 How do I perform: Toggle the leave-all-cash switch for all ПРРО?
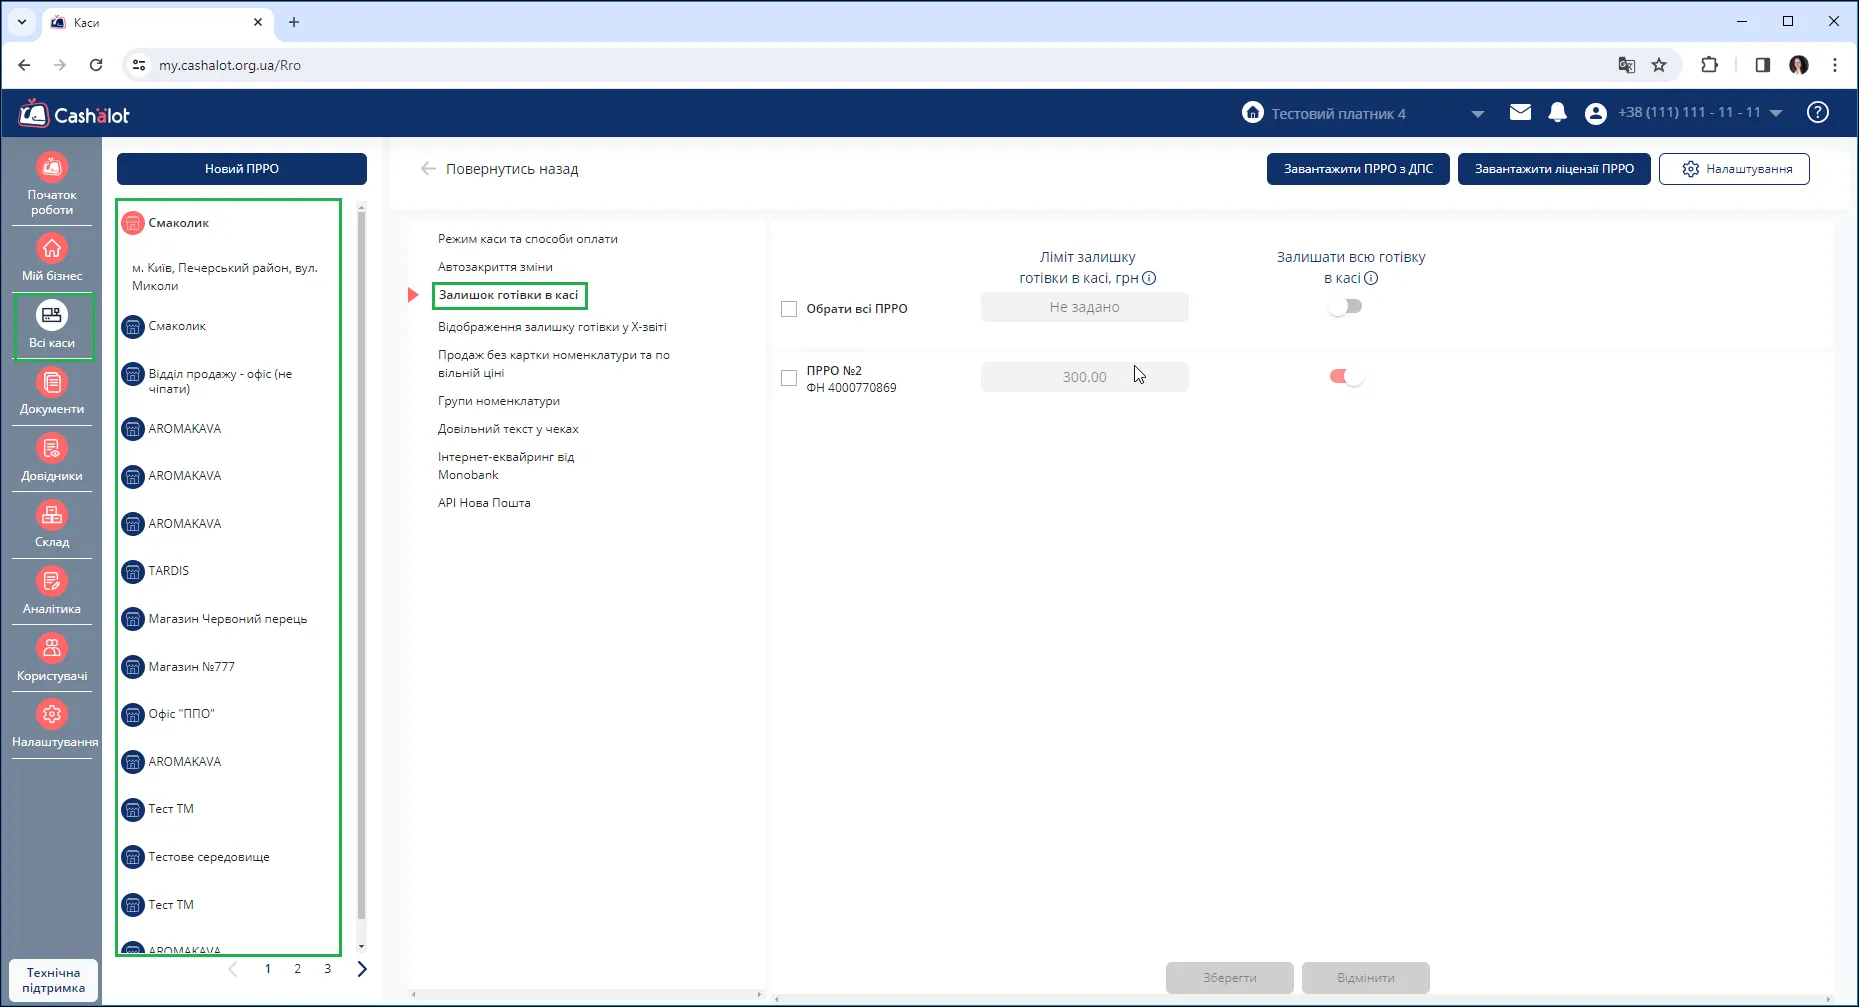[x=1345, y=307]
